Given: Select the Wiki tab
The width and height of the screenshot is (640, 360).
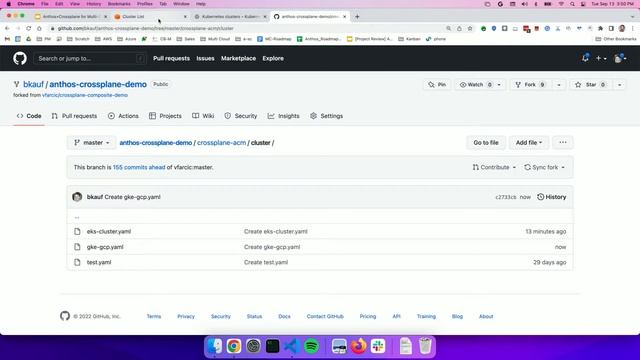Looking at the screenshot, I should click(203, 116).
